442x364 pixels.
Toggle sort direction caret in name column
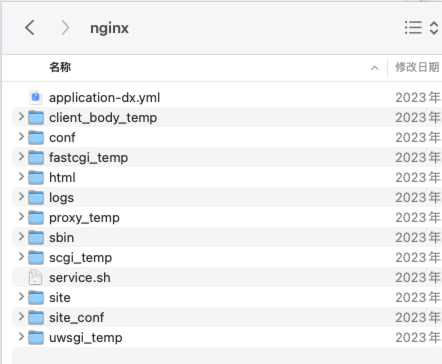click(375, 68)
